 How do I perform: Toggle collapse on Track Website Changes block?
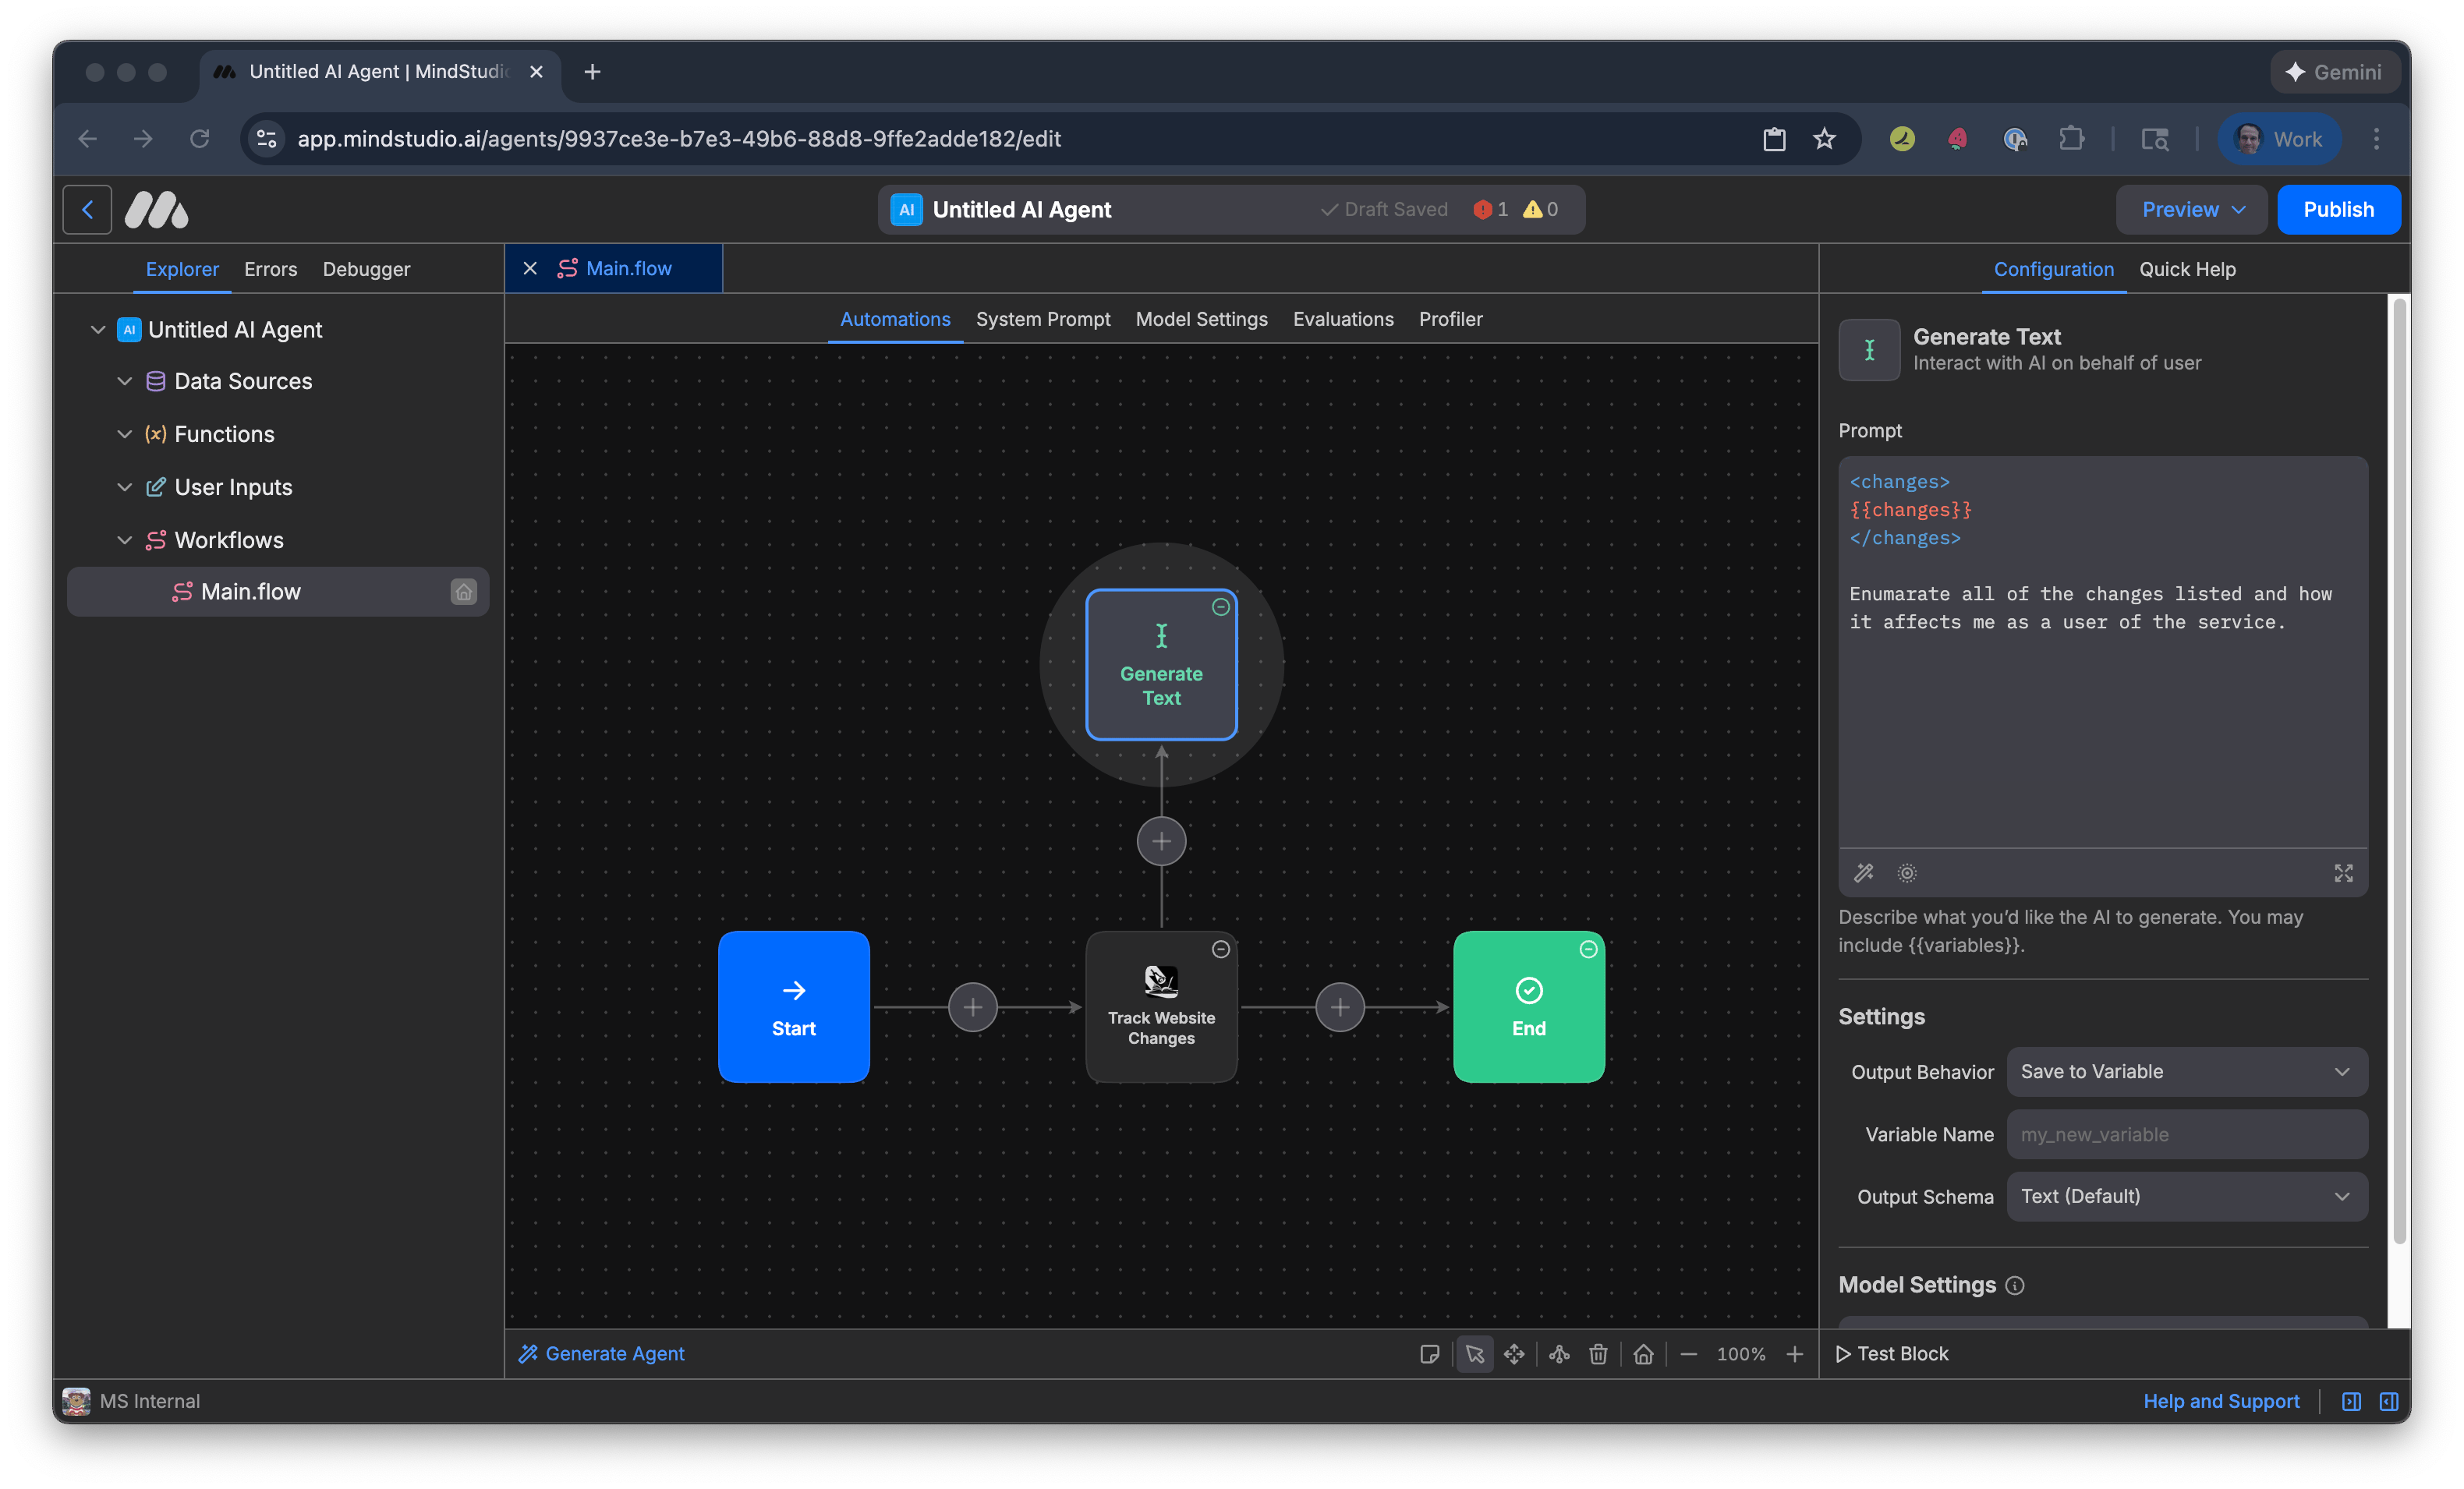tap(1220, 949)
